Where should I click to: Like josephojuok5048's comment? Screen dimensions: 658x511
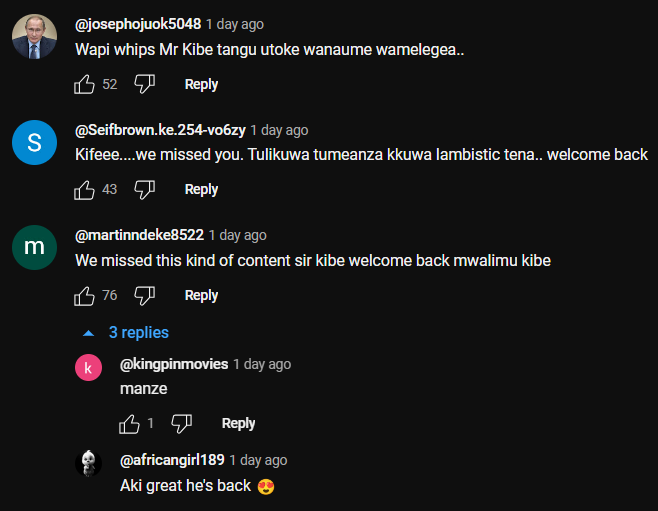pyautogui.click(x=85, y=84)
